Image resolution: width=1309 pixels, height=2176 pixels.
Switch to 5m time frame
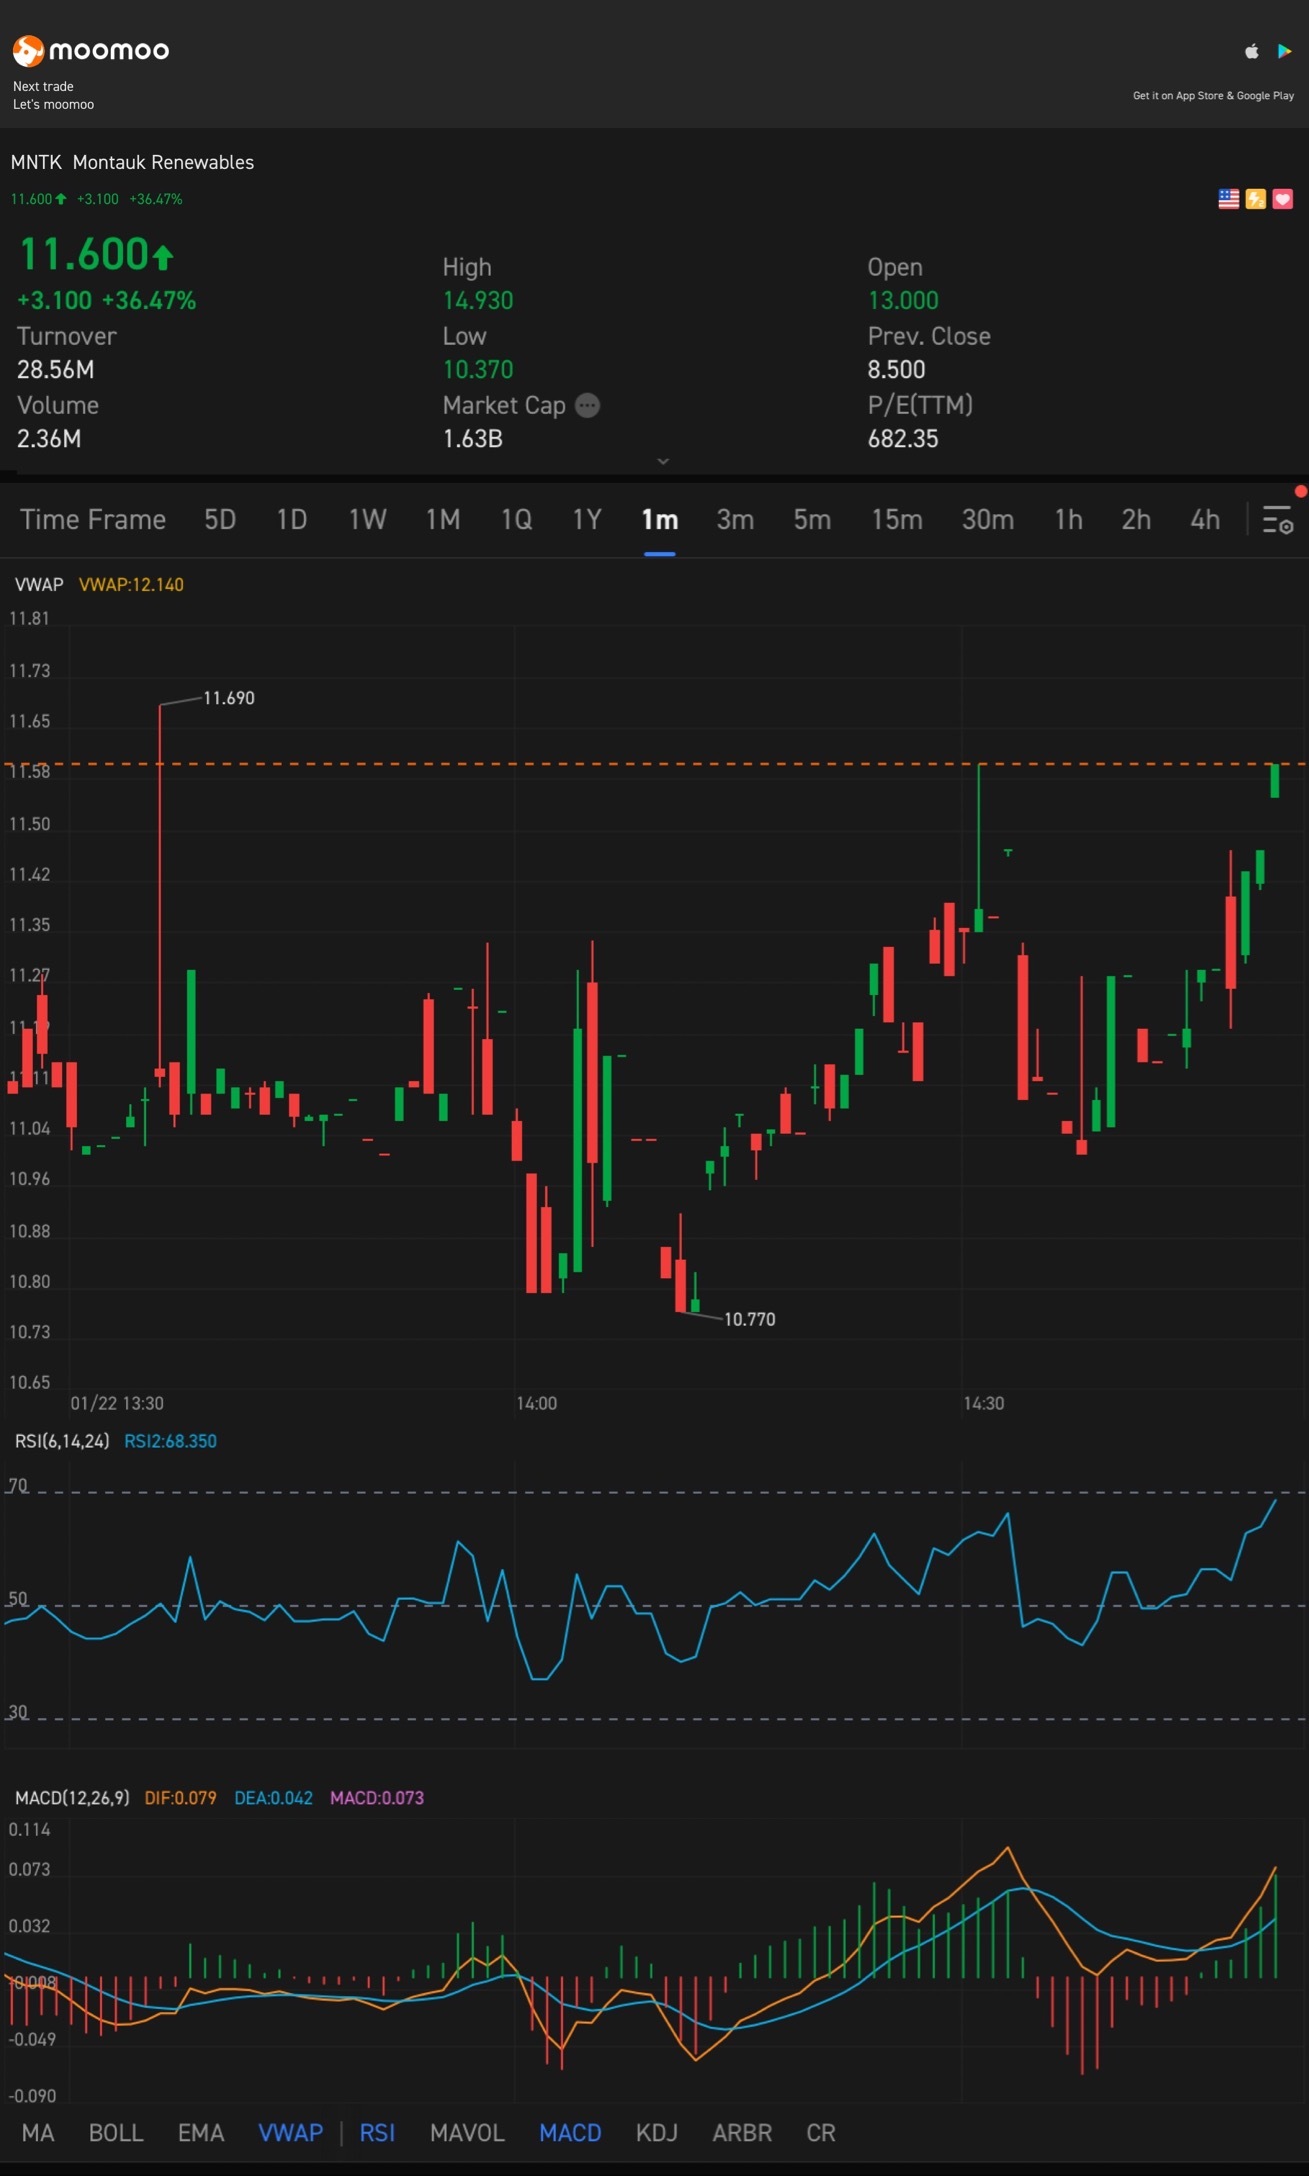point(812,520)
